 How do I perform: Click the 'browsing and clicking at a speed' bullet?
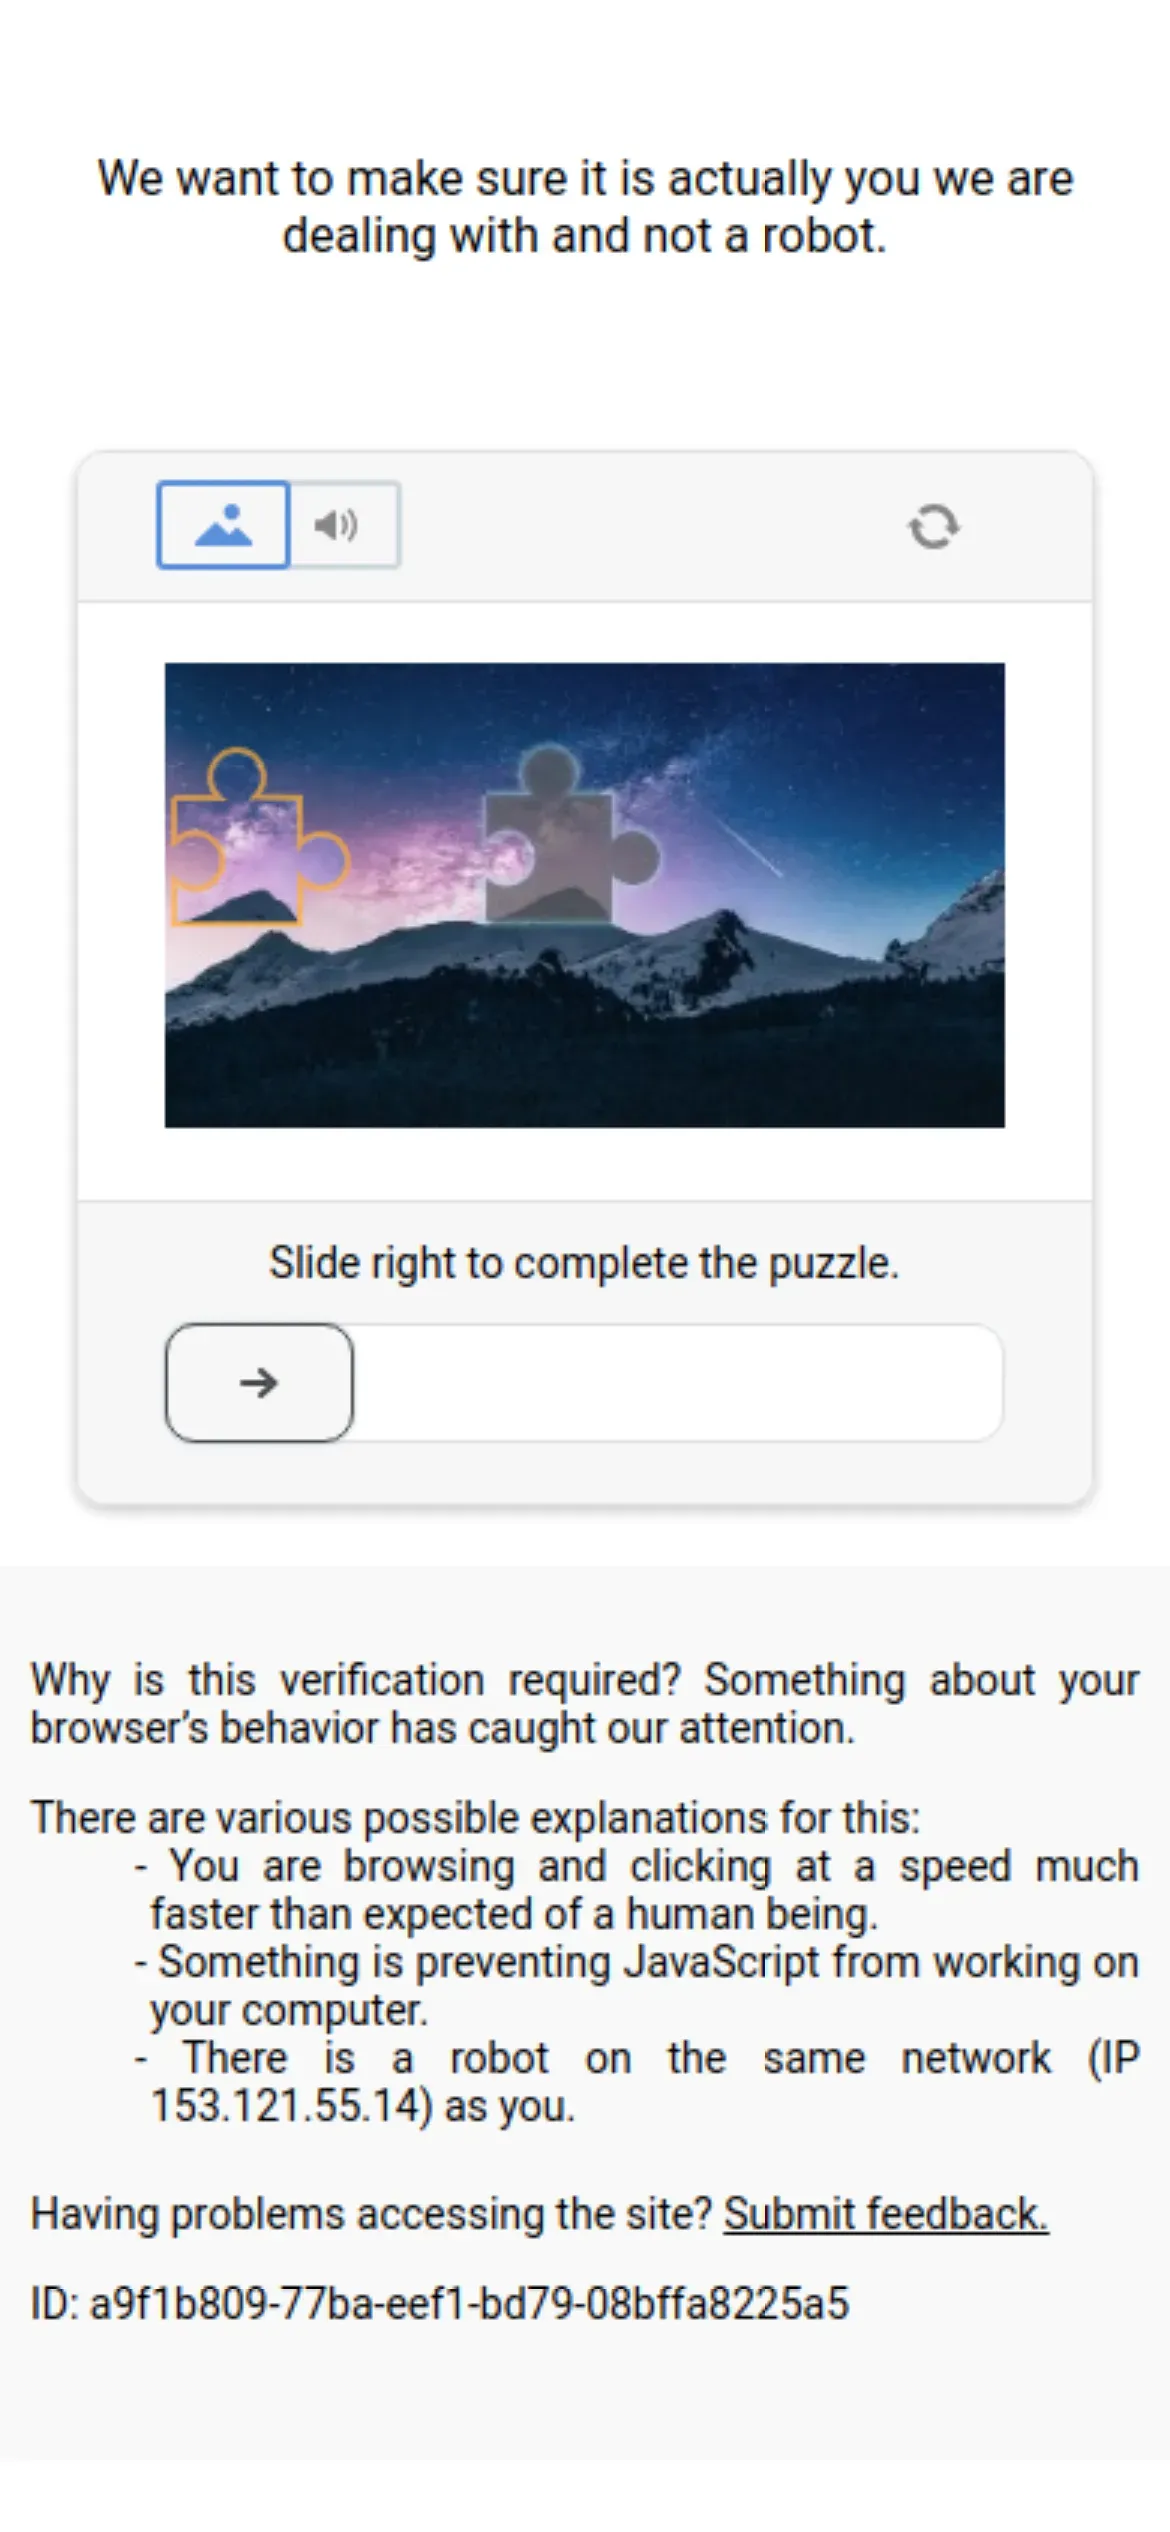tap(638, 1890)
